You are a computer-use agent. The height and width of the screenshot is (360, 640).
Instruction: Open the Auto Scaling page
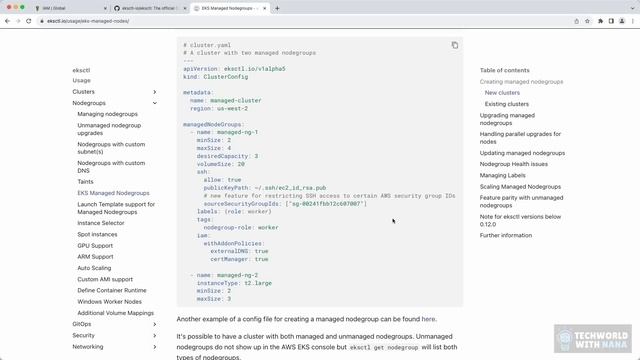(x=94, y=268)
